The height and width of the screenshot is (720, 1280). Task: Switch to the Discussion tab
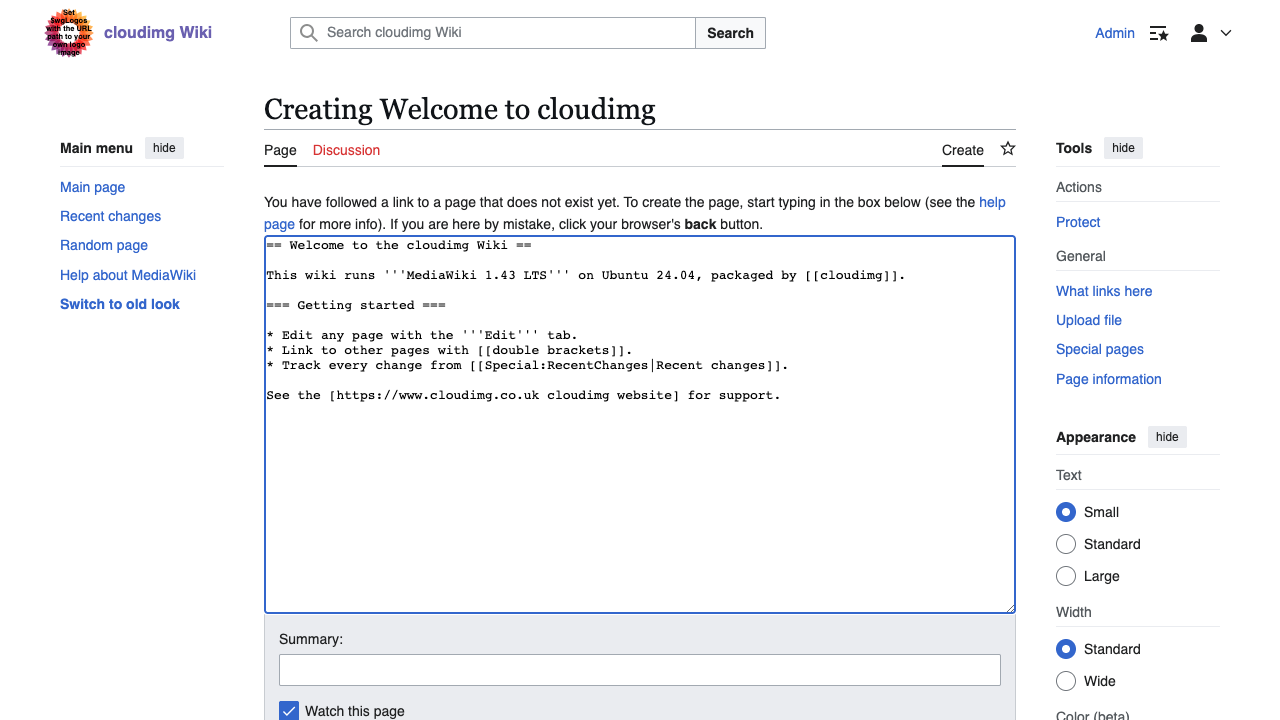(x=346, y=150)
